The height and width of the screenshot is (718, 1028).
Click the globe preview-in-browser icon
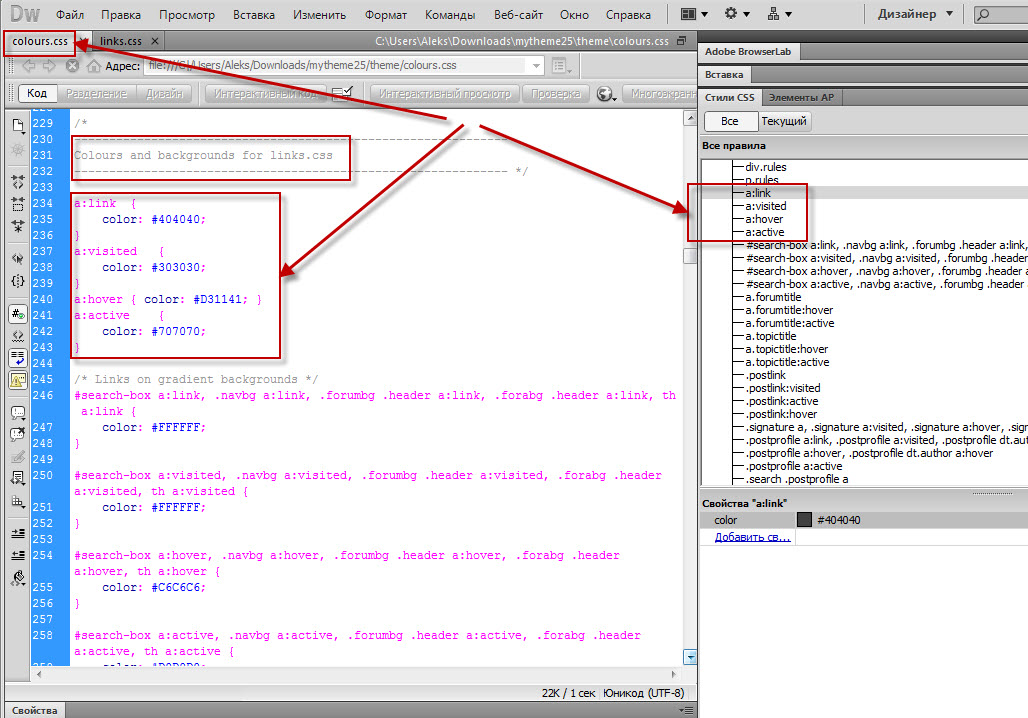point(604,94)
